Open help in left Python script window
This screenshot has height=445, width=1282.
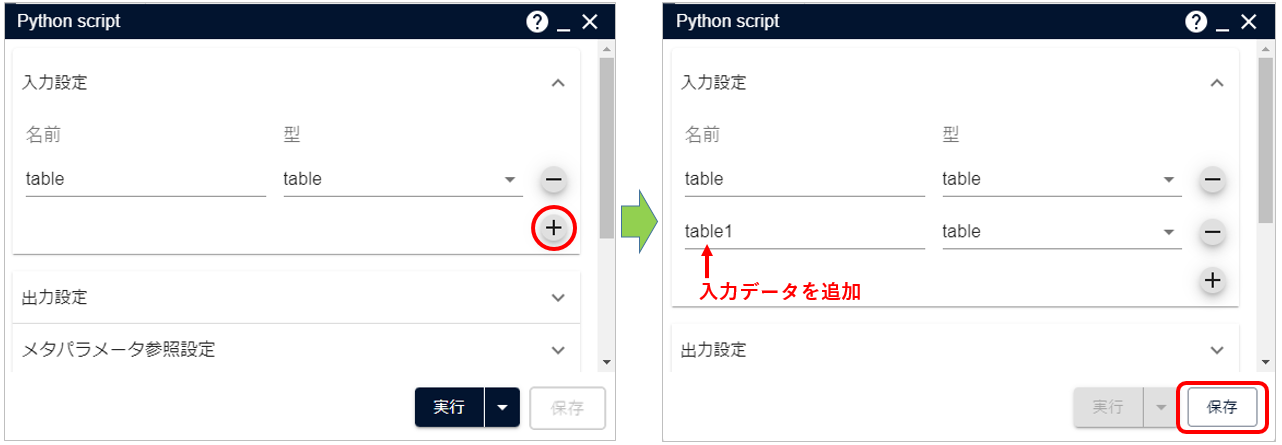pos(537,22)
